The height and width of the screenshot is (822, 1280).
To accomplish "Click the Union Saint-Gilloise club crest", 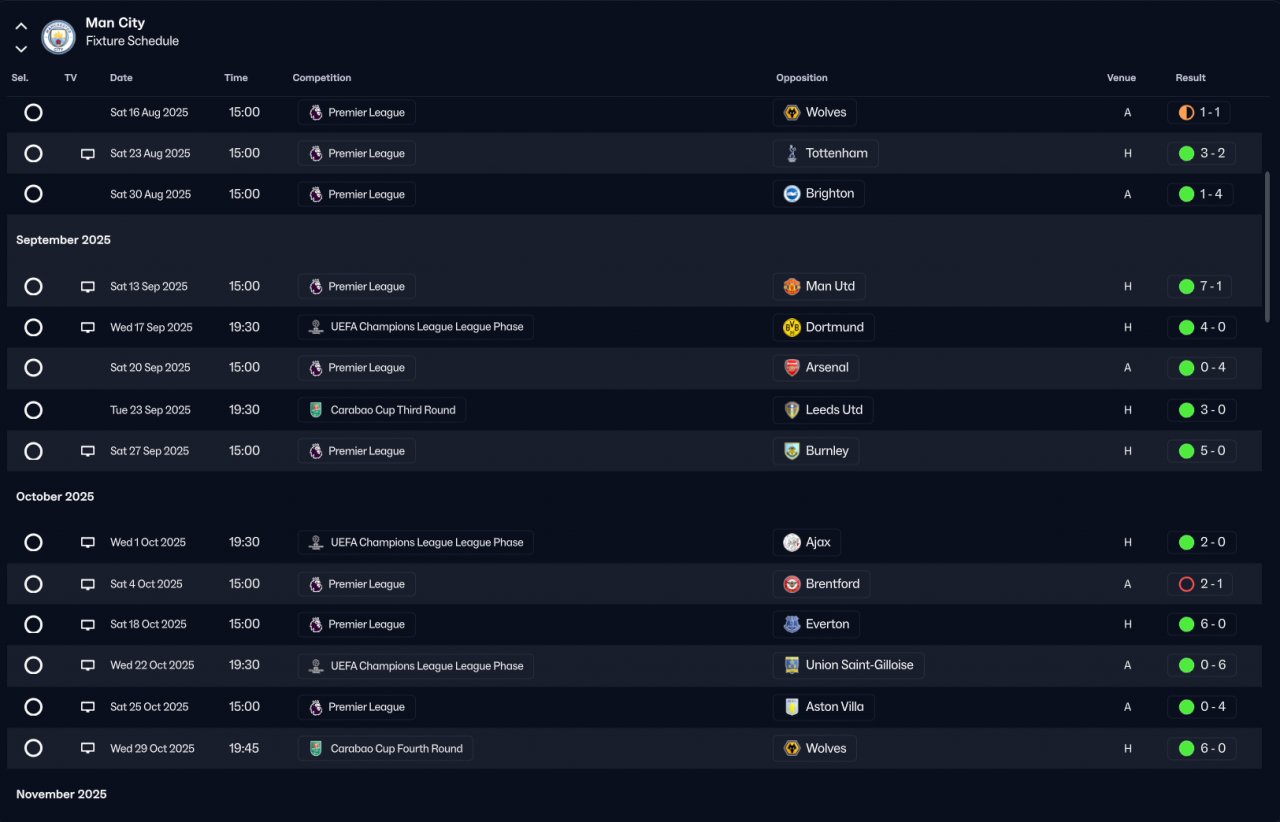I will tap(792, 666).
